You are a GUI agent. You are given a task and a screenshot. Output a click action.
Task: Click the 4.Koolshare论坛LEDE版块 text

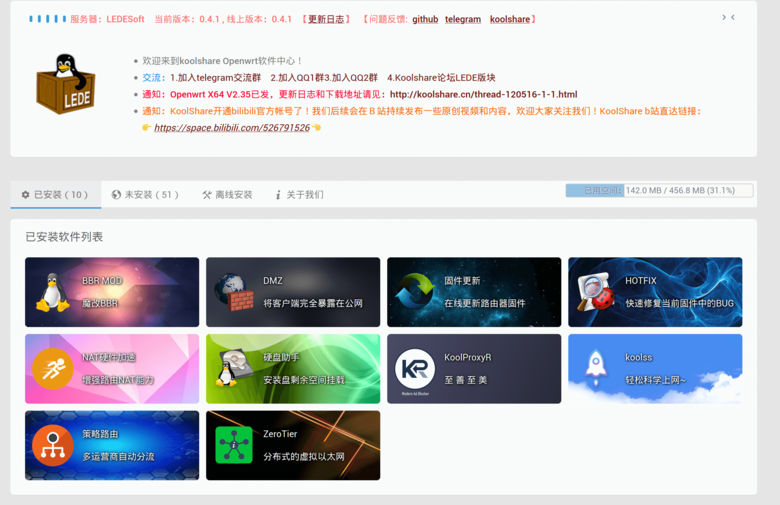441,78
